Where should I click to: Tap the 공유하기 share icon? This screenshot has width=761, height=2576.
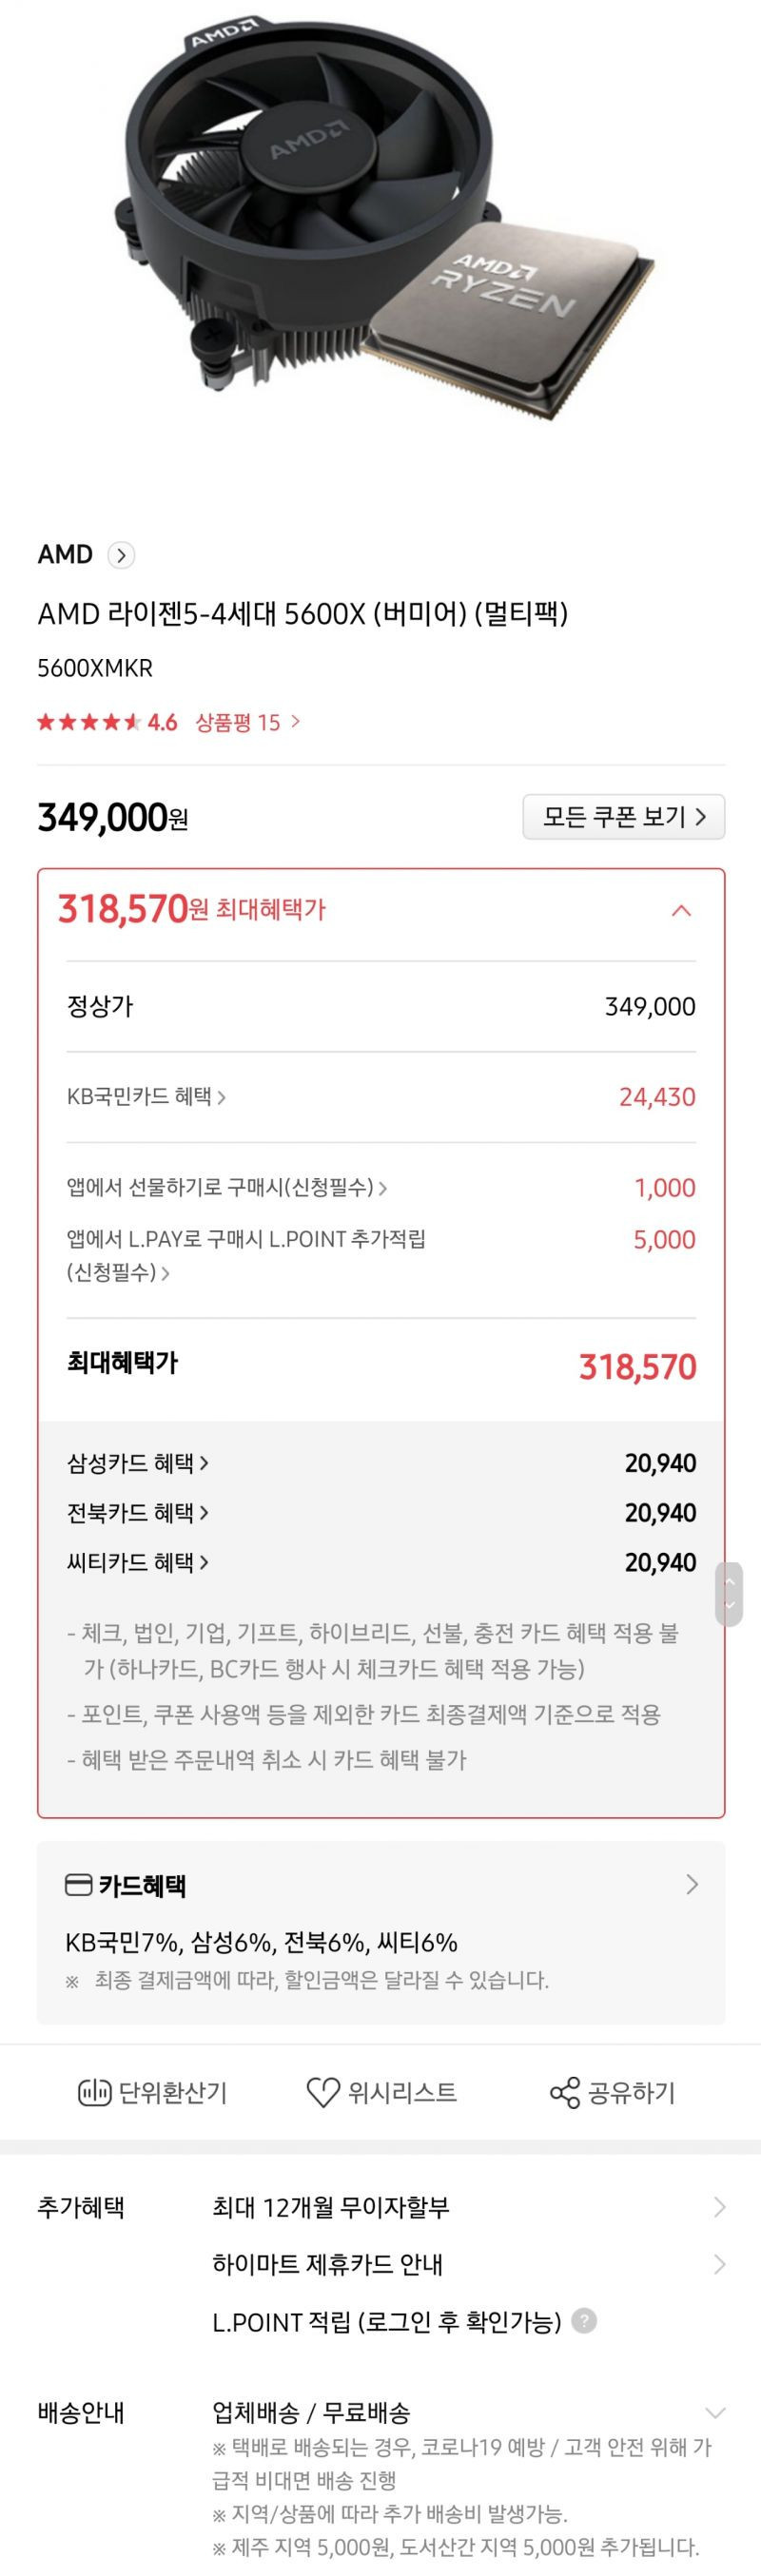coord(565,2092)
